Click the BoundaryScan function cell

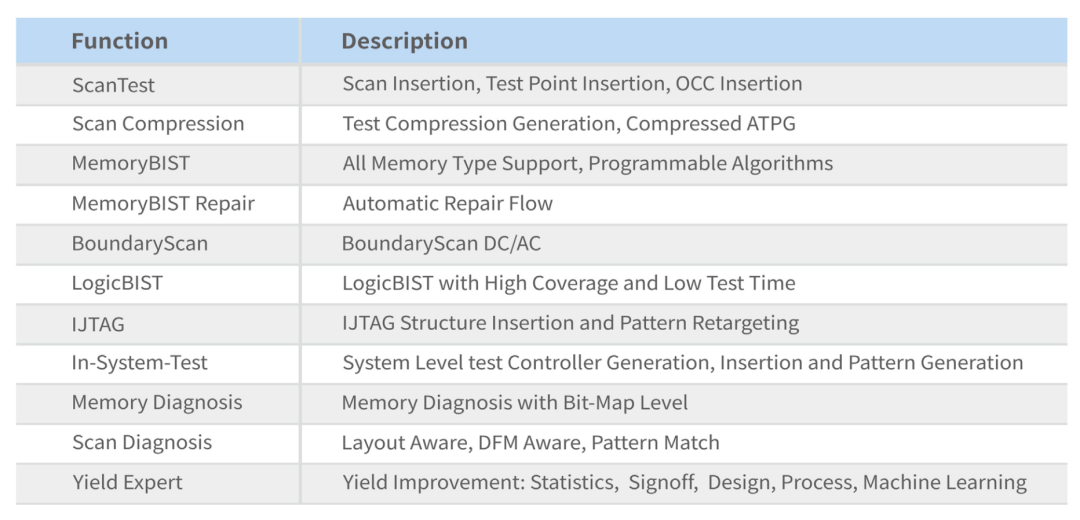point(140,244)
